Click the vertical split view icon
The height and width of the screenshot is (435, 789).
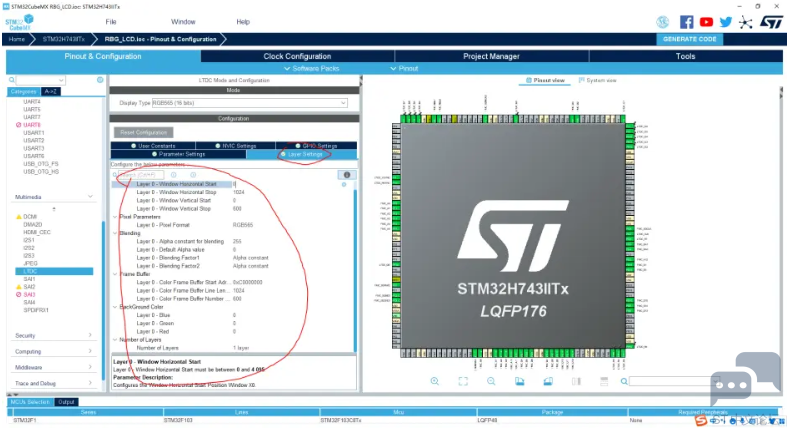click(576, 382)
